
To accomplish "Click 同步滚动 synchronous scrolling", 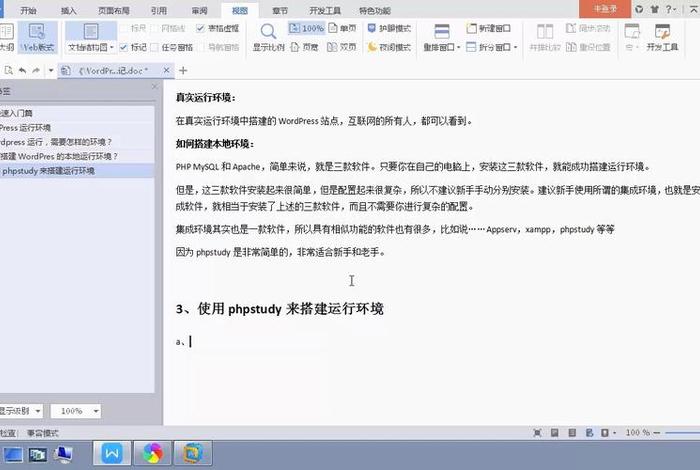I will pos(588,28).
